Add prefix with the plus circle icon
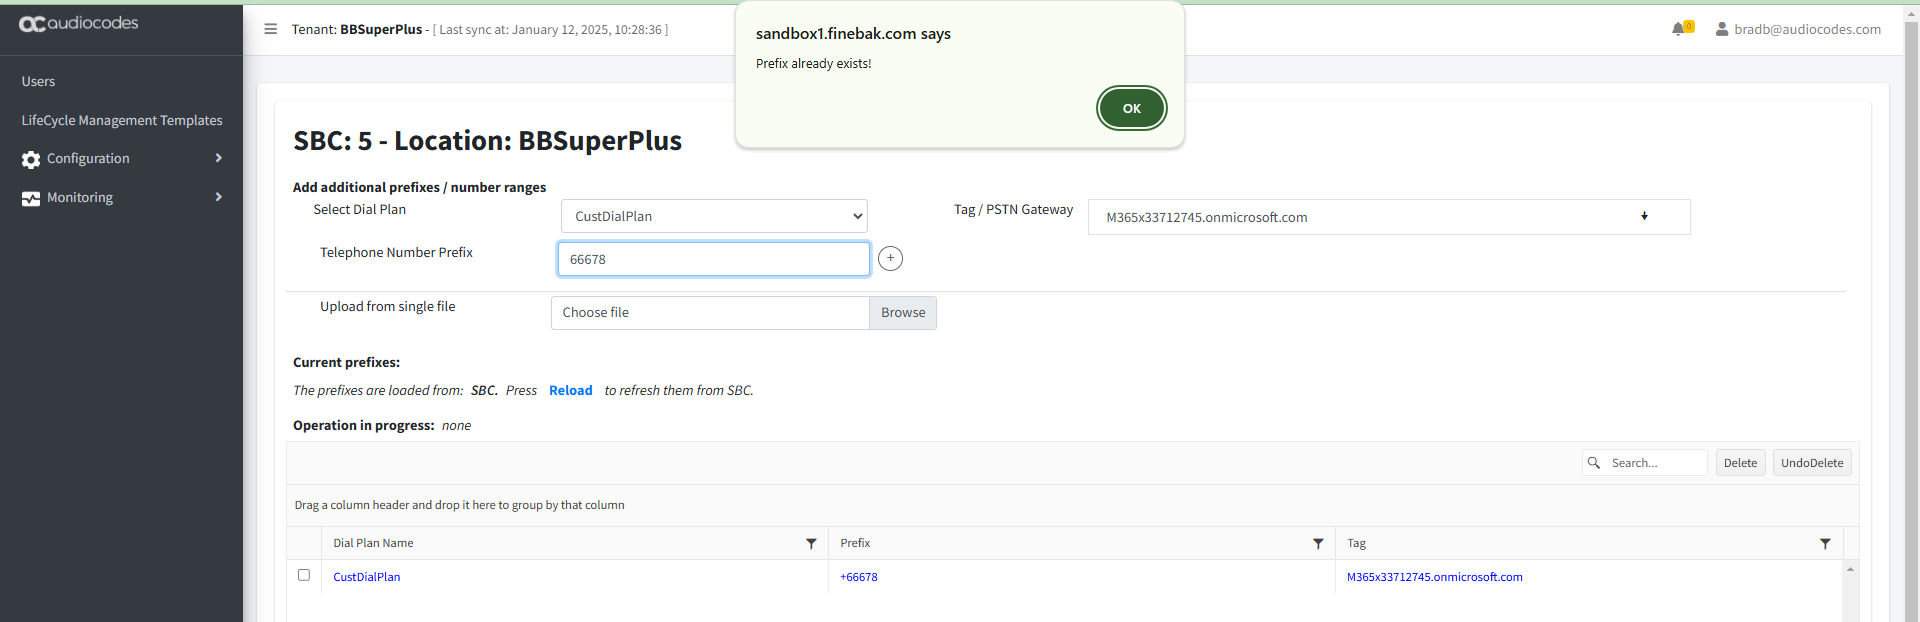Image resolution: width=1920 pixels, height=622 pixels. tap(890, 259)
